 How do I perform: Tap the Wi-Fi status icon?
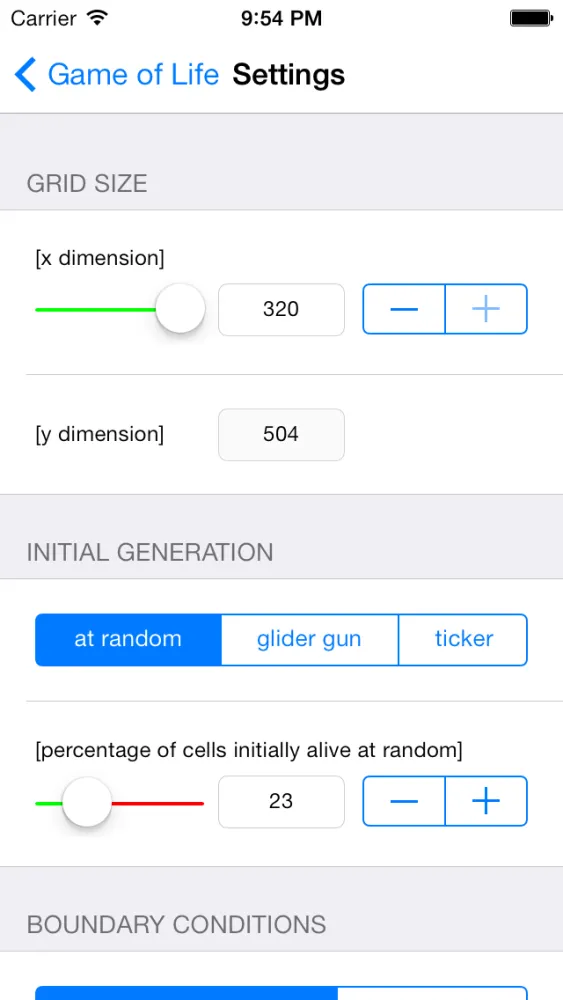(97, 18)
